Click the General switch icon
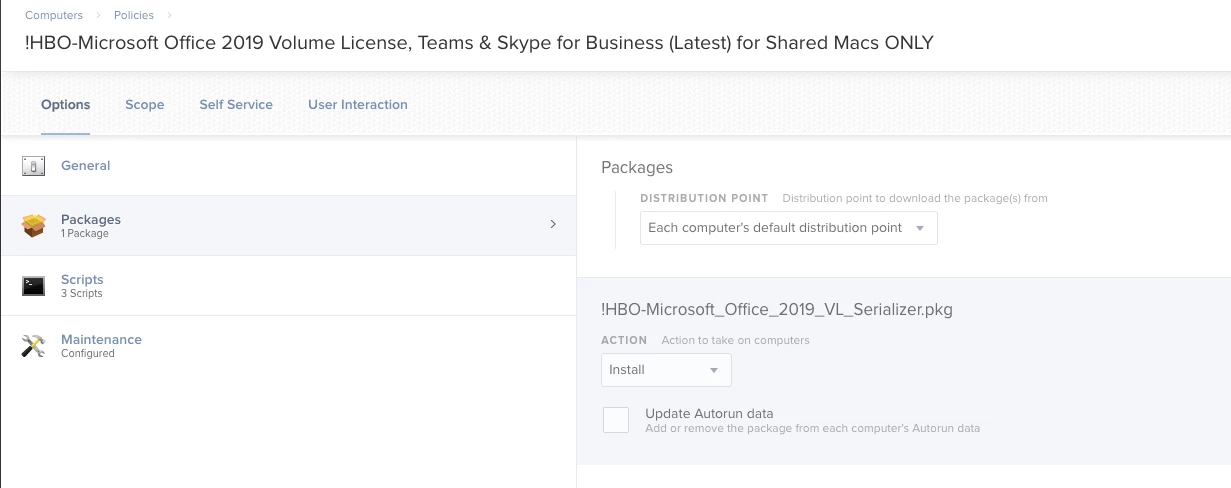Viewport: 1231px width, 488px height. tap(34, 166)
